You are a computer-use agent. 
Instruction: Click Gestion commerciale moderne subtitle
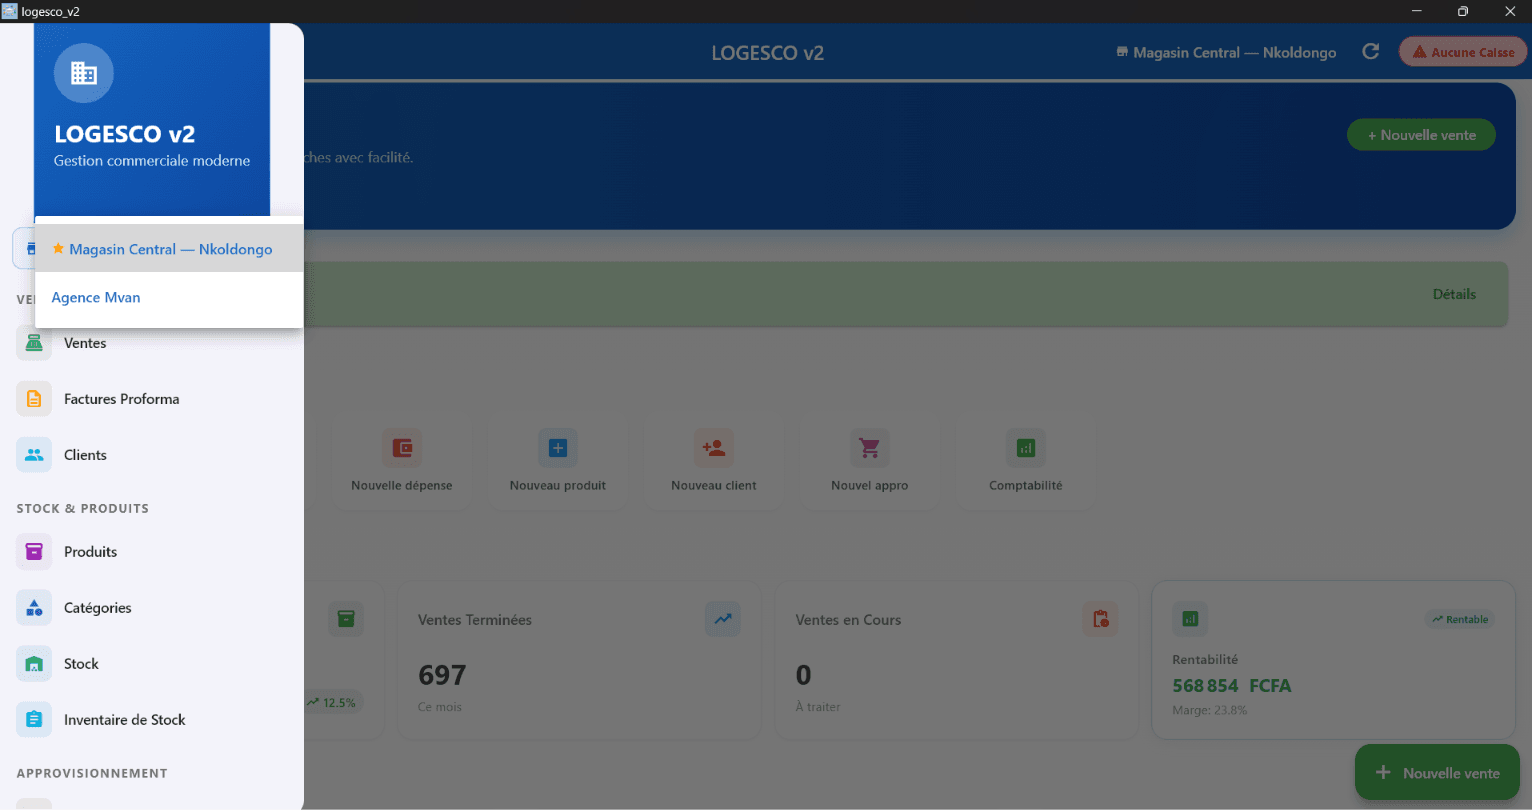tap(152, 160)
